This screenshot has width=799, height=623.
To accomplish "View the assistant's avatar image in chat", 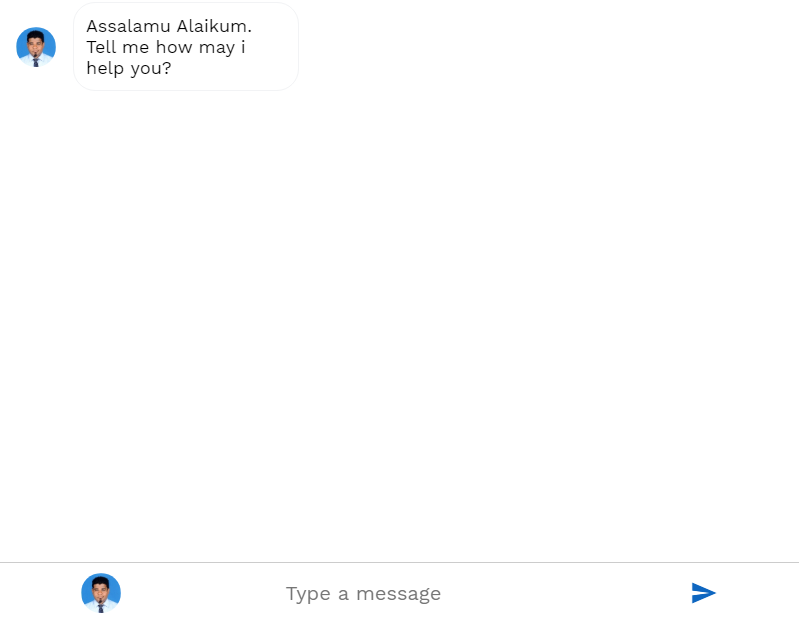I will 36,47.
